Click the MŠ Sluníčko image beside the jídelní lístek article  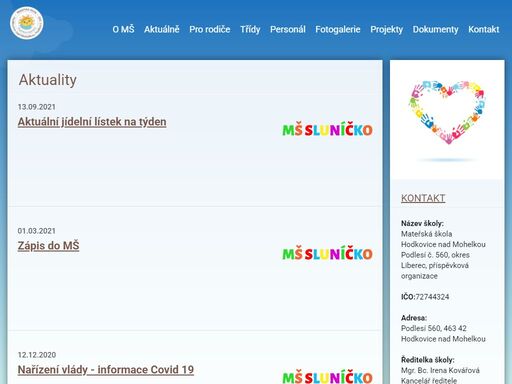[327, 129]
